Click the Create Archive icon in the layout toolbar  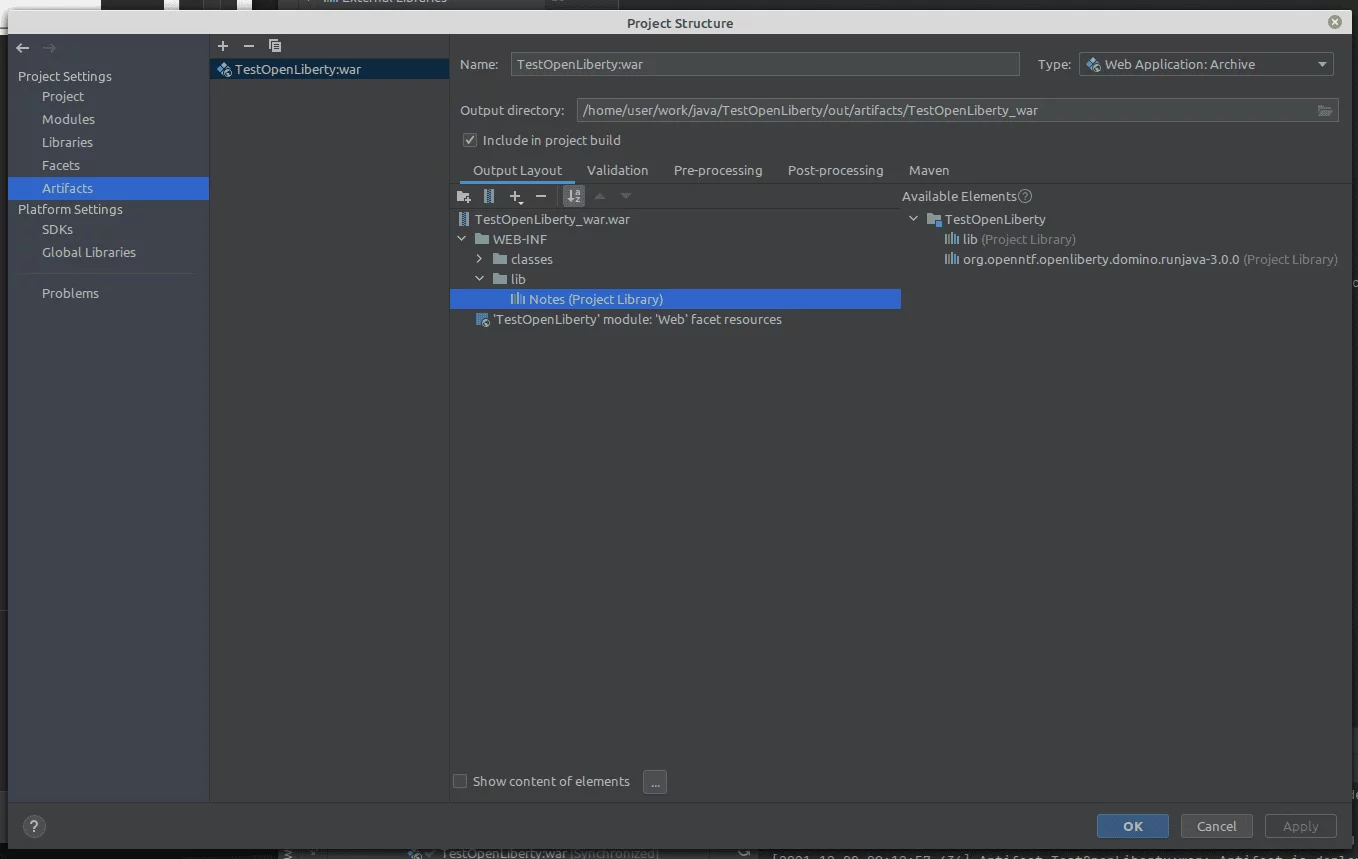pyautogui.click(x=489, y=197)
